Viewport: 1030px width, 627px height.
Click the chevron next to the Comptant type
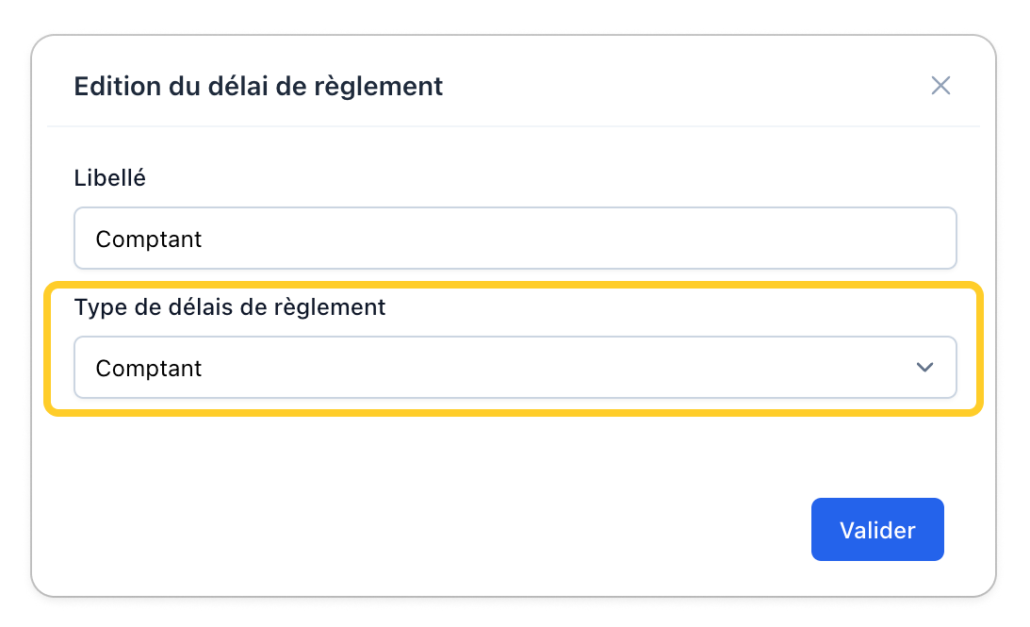[x=925, y=368]
